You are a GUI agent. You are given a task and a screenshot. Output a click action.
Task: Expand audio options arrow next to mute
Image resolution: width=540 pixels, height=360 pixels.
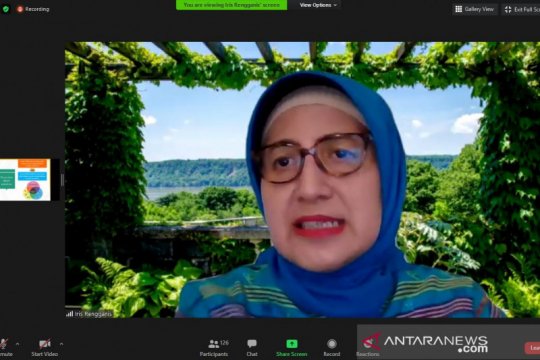point(18,343)
